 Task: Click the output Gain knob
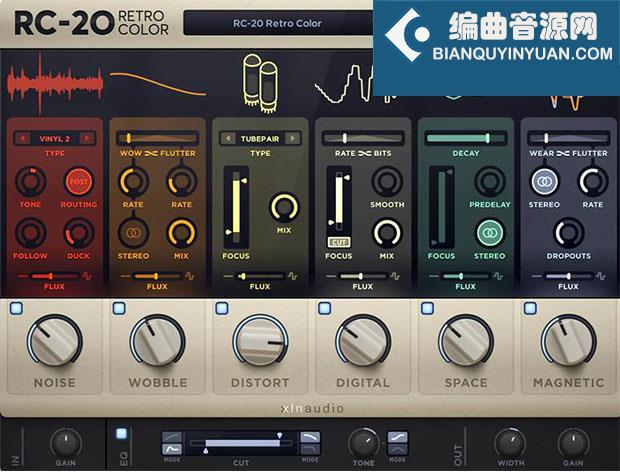coord(573,443)
